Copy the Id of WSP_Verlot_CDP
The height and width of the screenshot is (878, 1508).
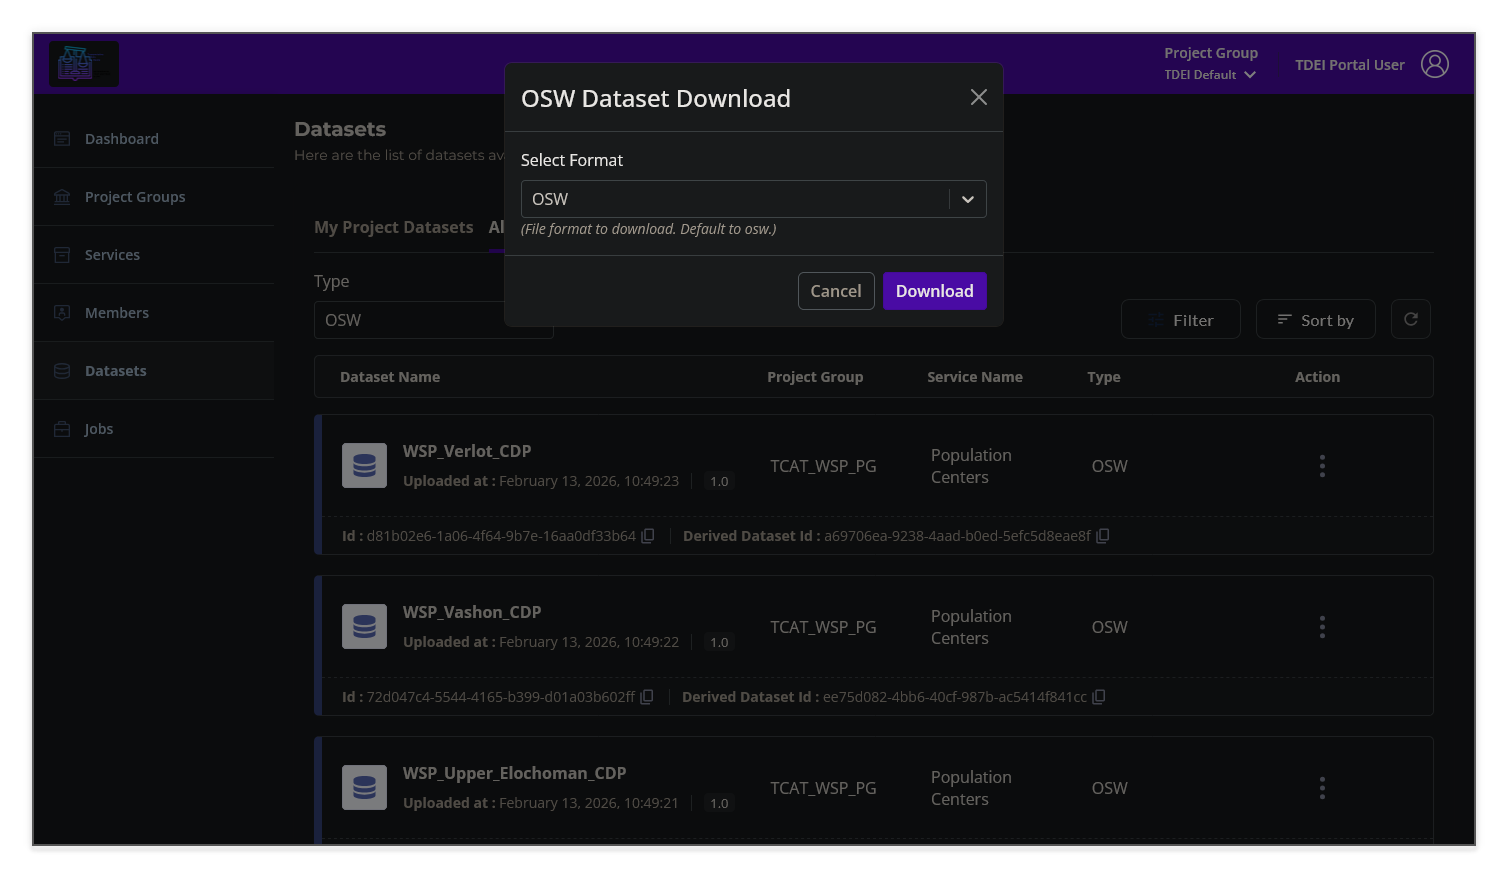point(647,535)
